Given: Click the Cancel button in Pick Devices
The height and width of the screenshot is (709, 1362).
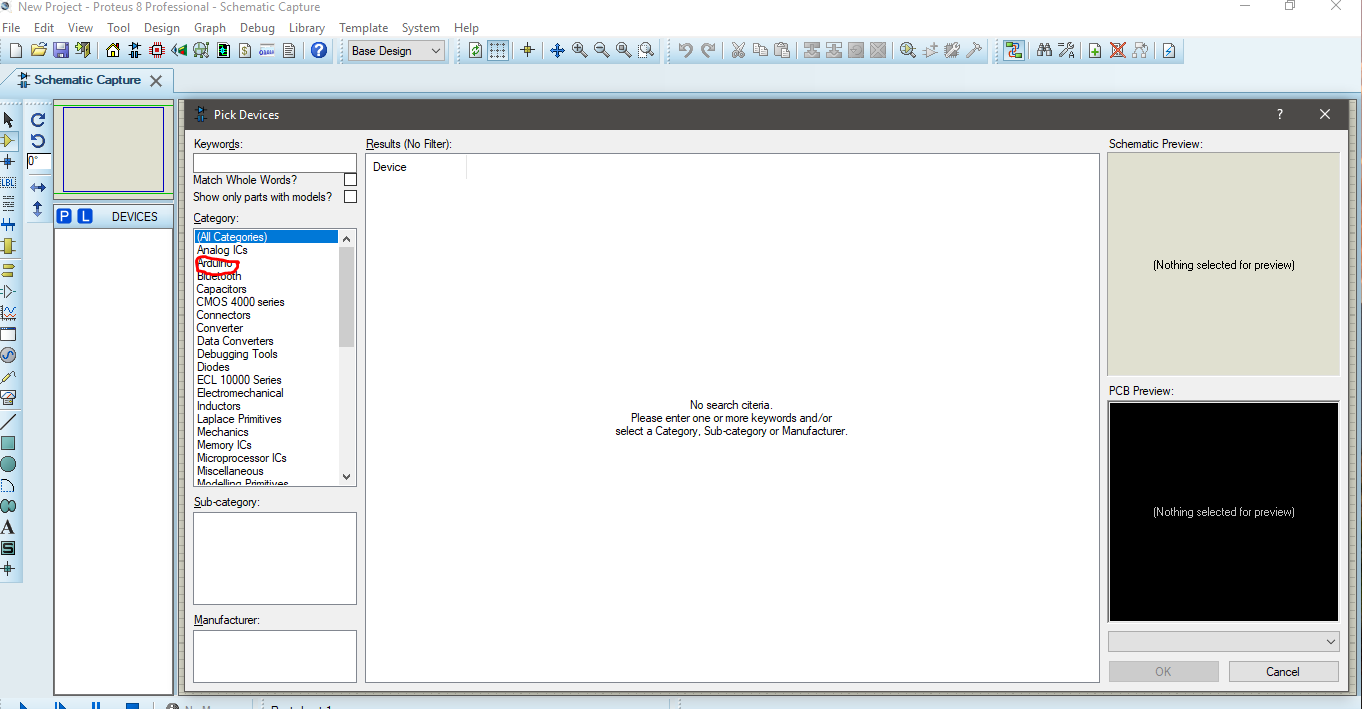Looking at the screenshot, I should point(1283,672).
